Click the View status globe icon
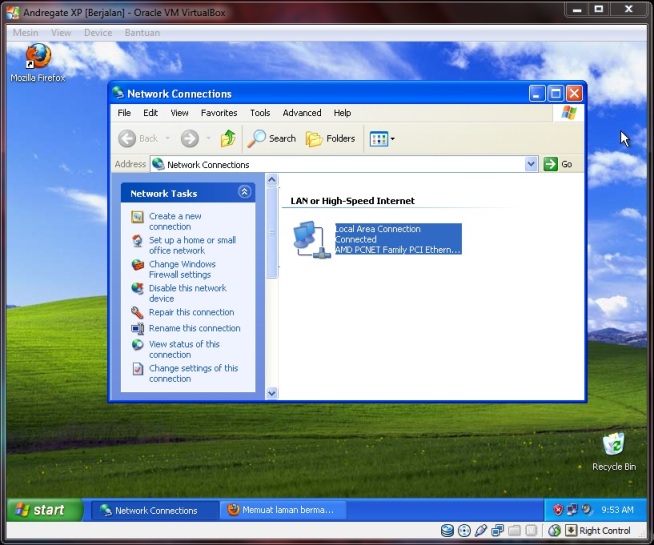 point(137,344)
